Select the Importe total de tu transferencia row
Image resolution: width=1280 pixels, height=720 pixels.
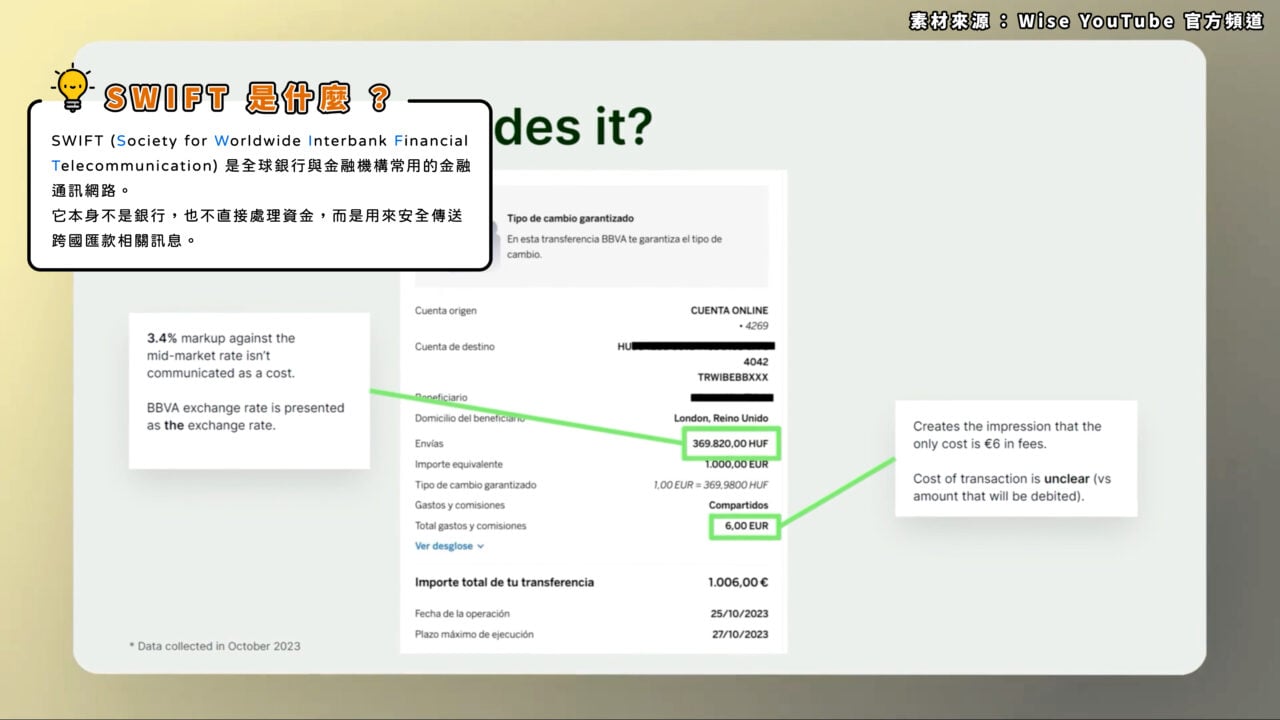point(591,582)
